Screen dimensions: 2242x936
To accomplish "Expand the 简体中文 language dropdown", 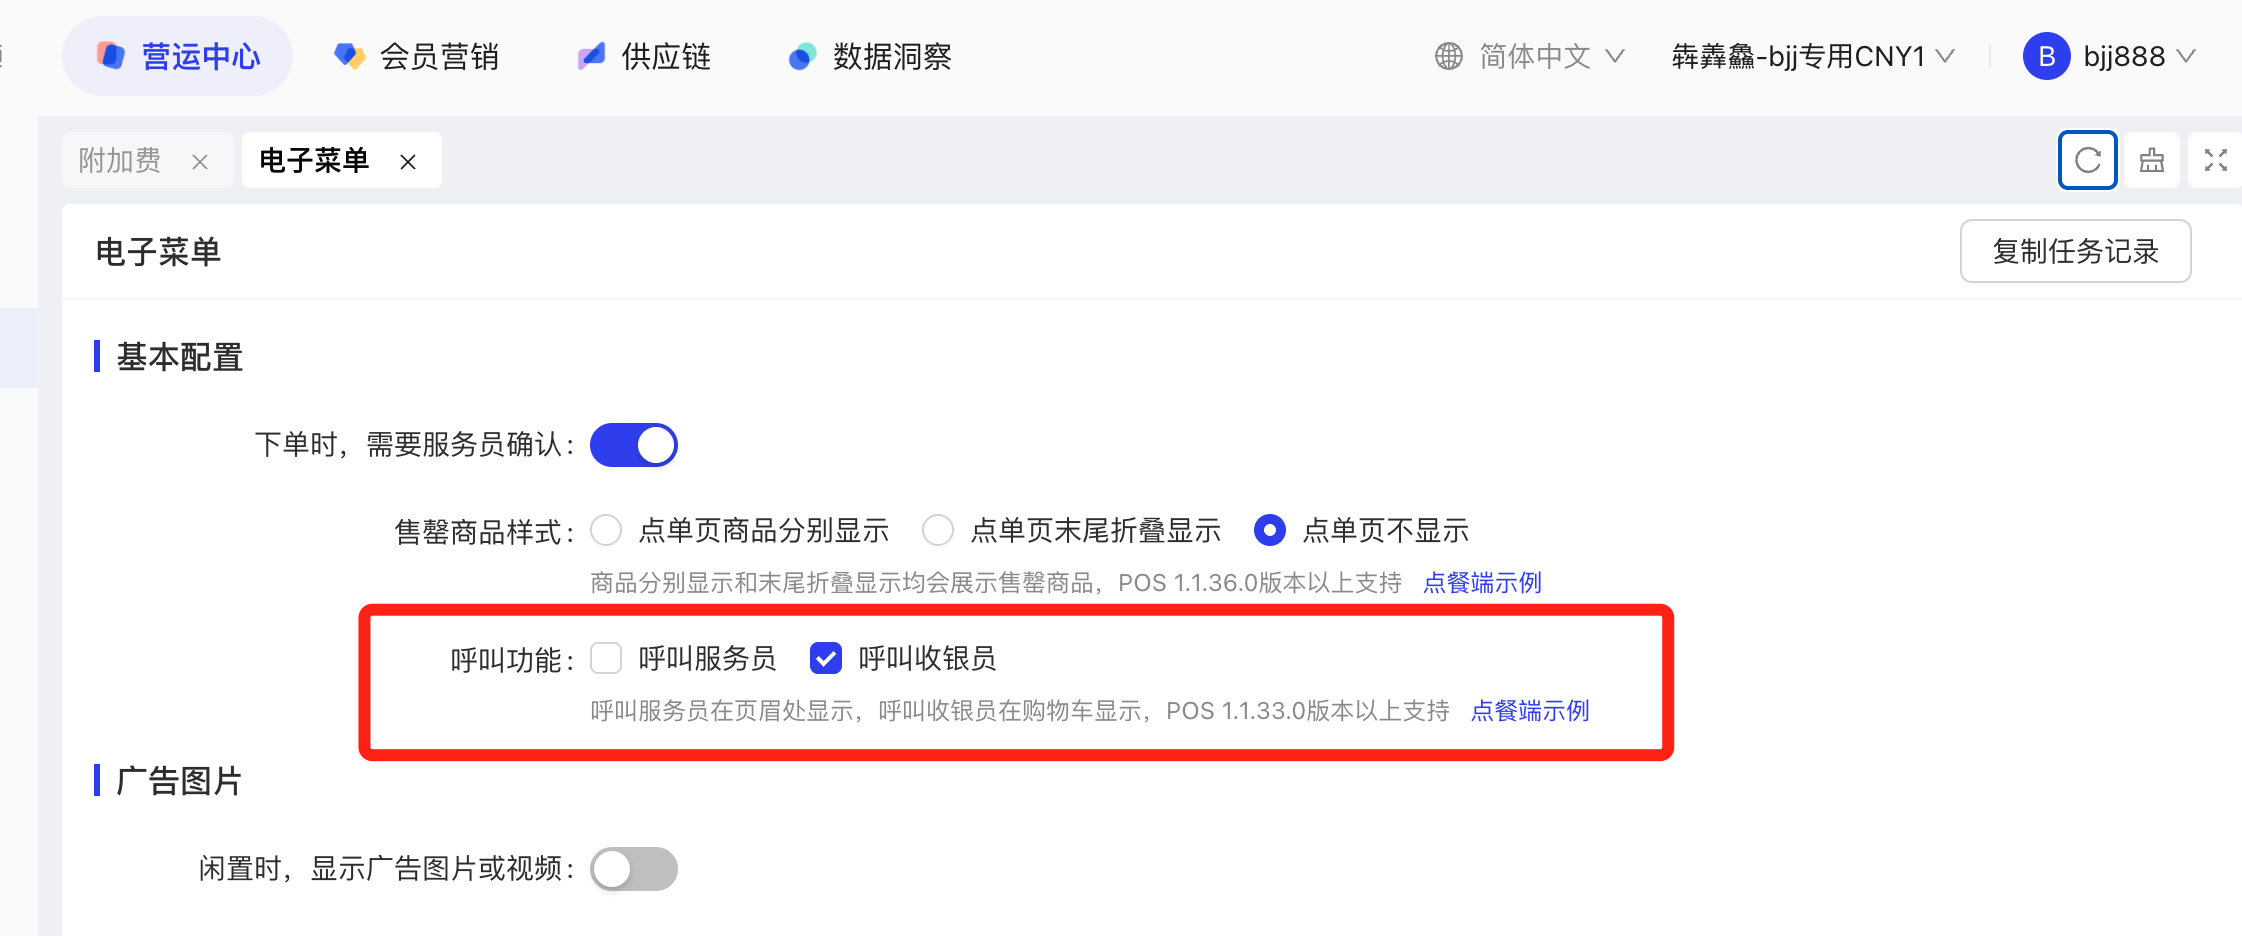I will tap(1550, 56).
